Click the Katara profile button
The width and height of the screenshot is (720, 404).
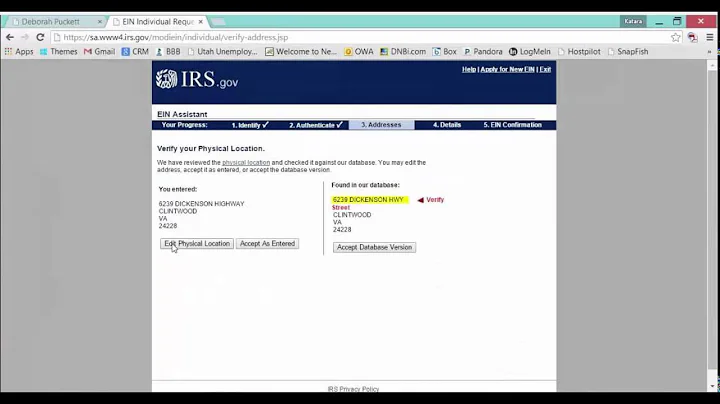pyautogui.click(x=633, y=21)
